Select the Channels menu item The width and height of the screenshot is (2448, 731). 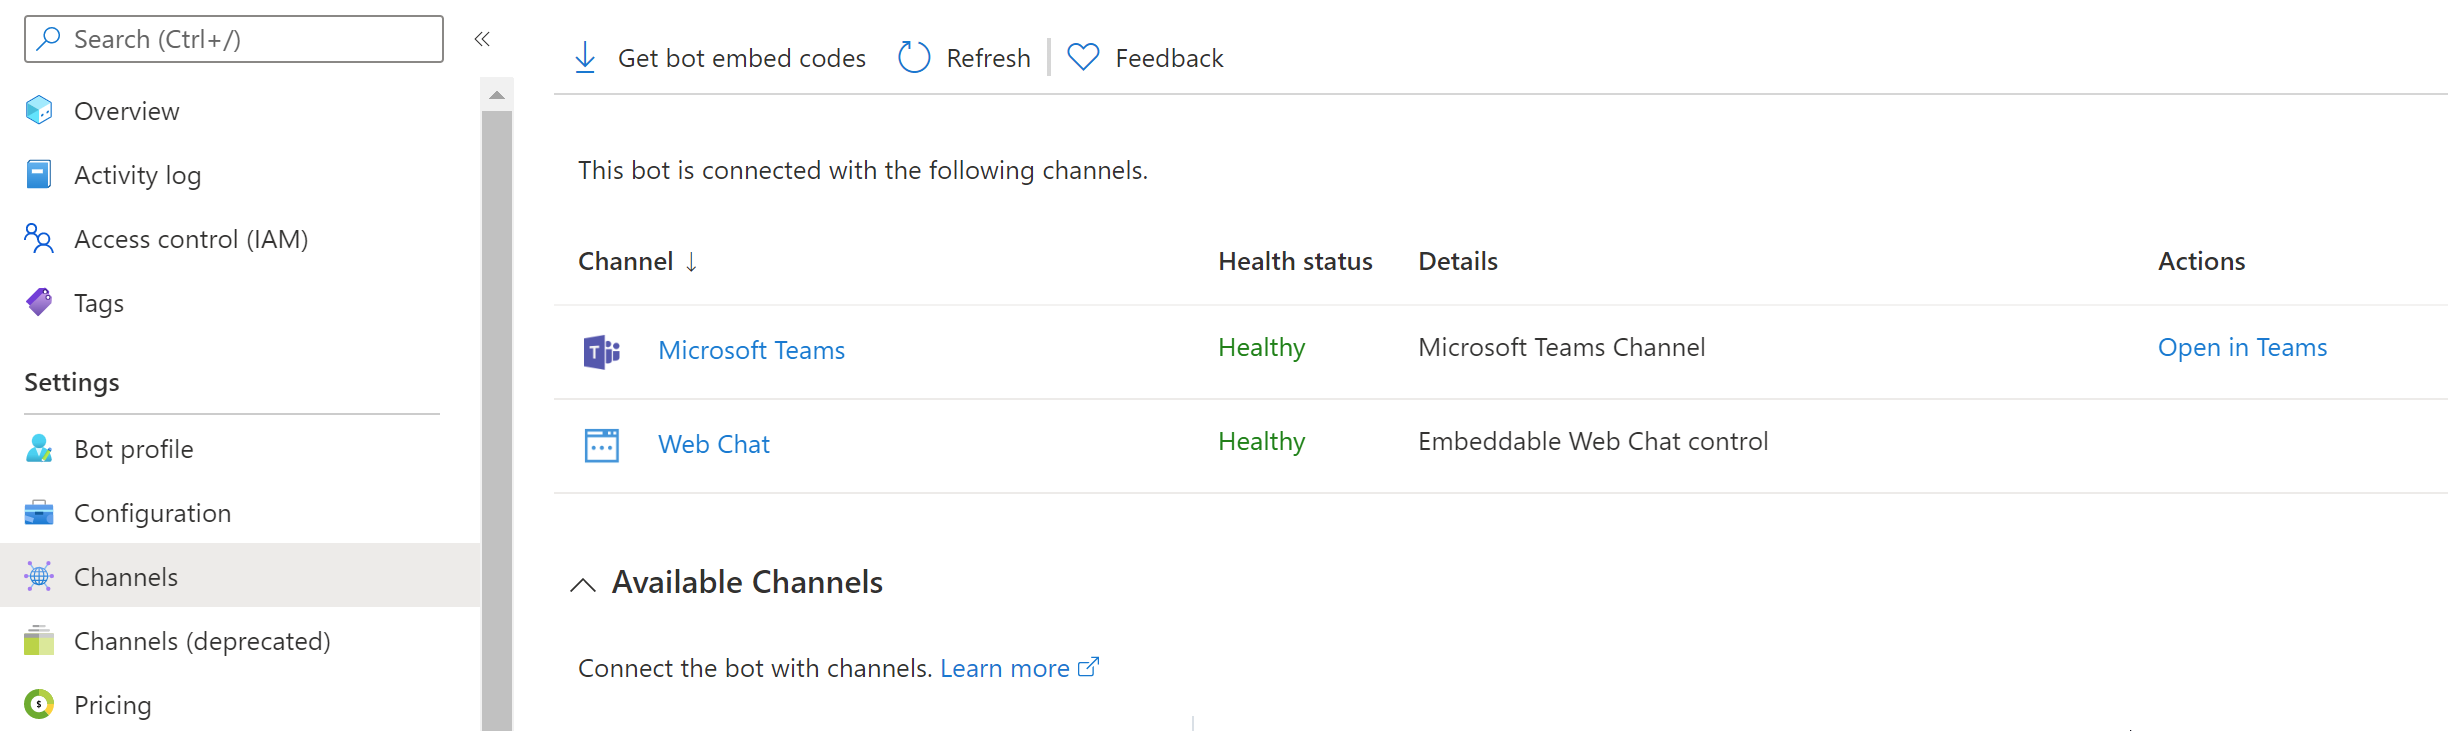240,576
